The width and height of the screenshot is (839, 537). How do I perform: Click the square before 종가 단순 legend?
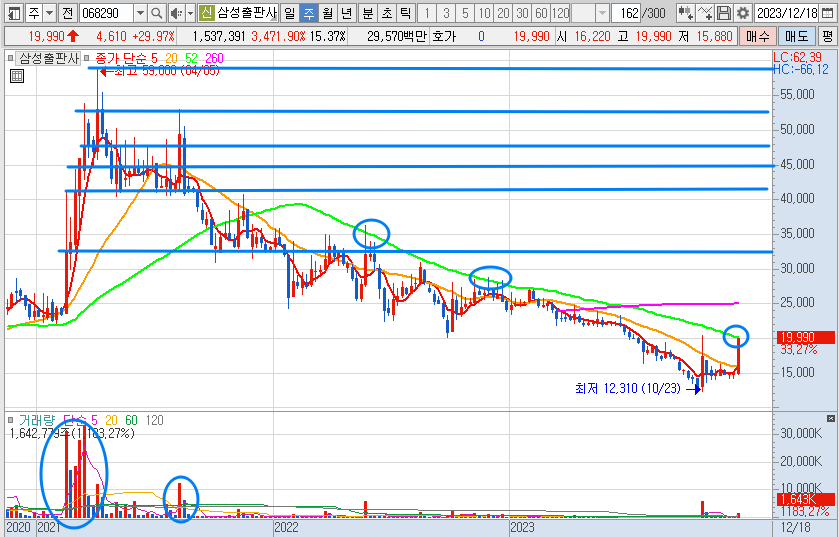coord(86,58)
